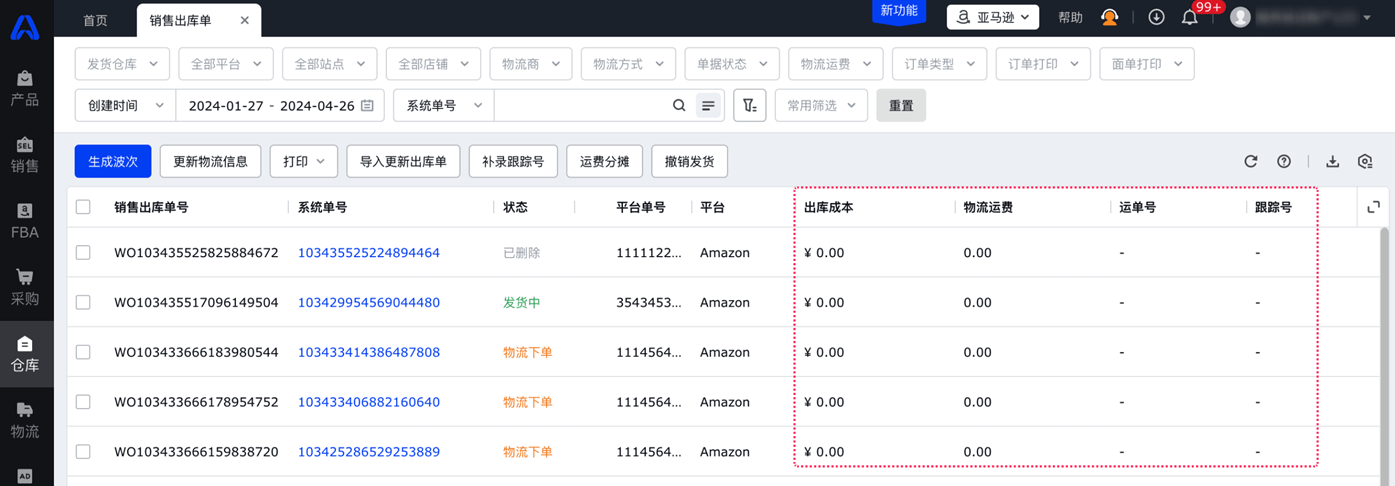Click the magnifier search icon

(679, 105)
